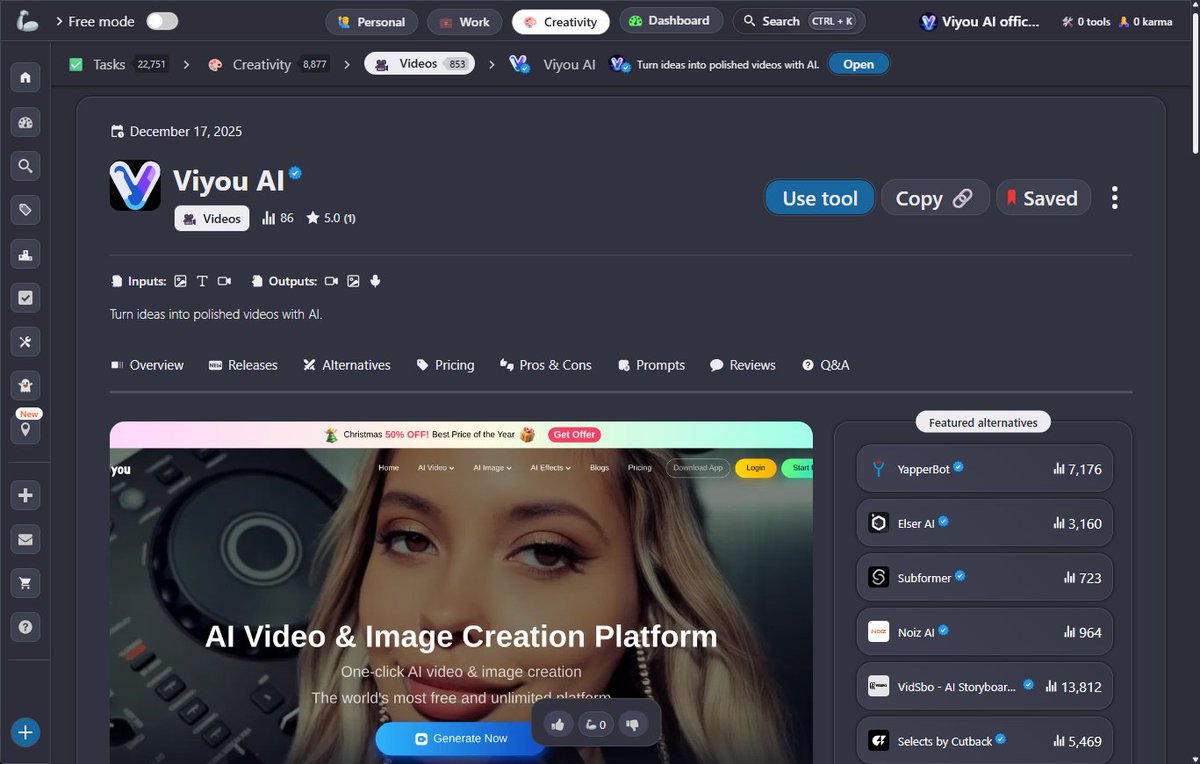Image resolution: width=1200 pixels, height=764 pixels.
Task: Click the thumbs up icon
Action: tap(558, 725)
